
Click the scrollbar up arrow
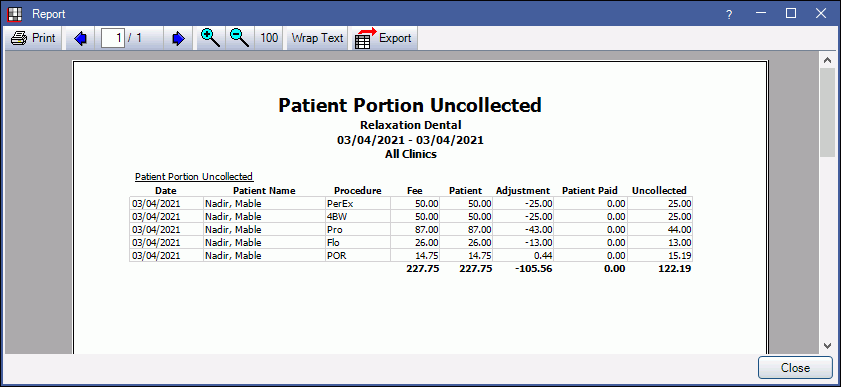[x=826, y=60]
